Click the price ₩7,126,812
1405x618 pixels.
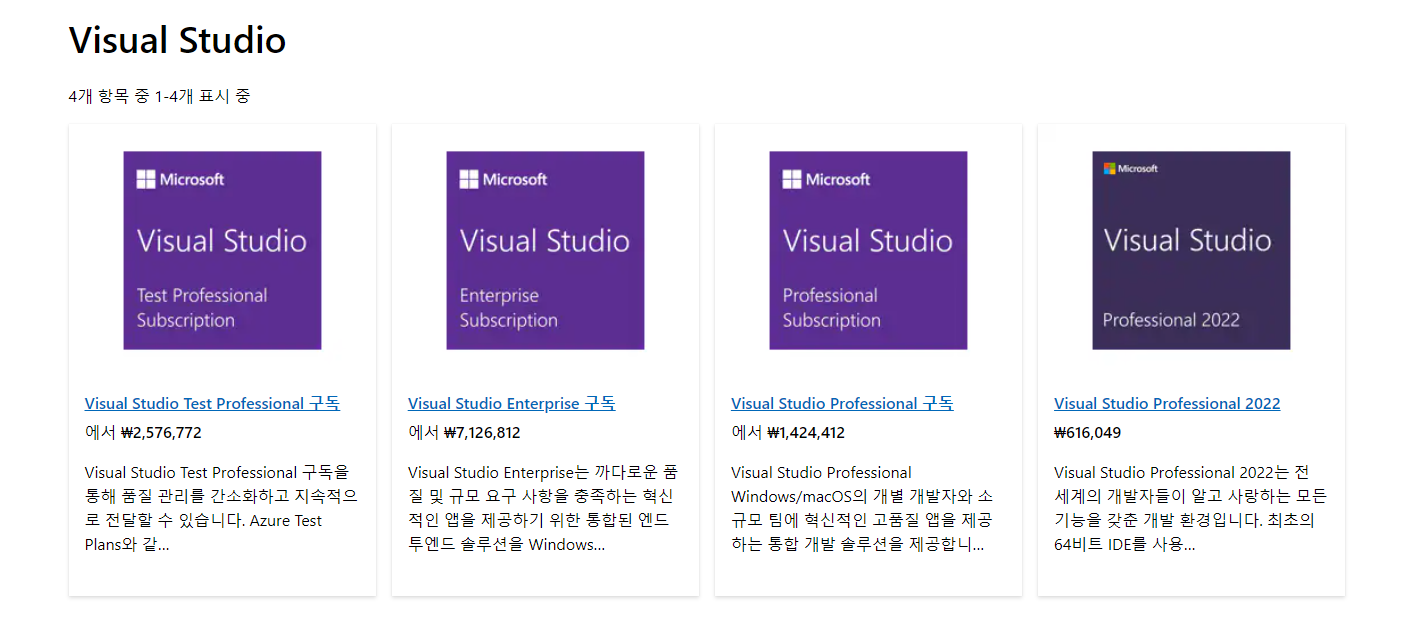coord(482,433)
